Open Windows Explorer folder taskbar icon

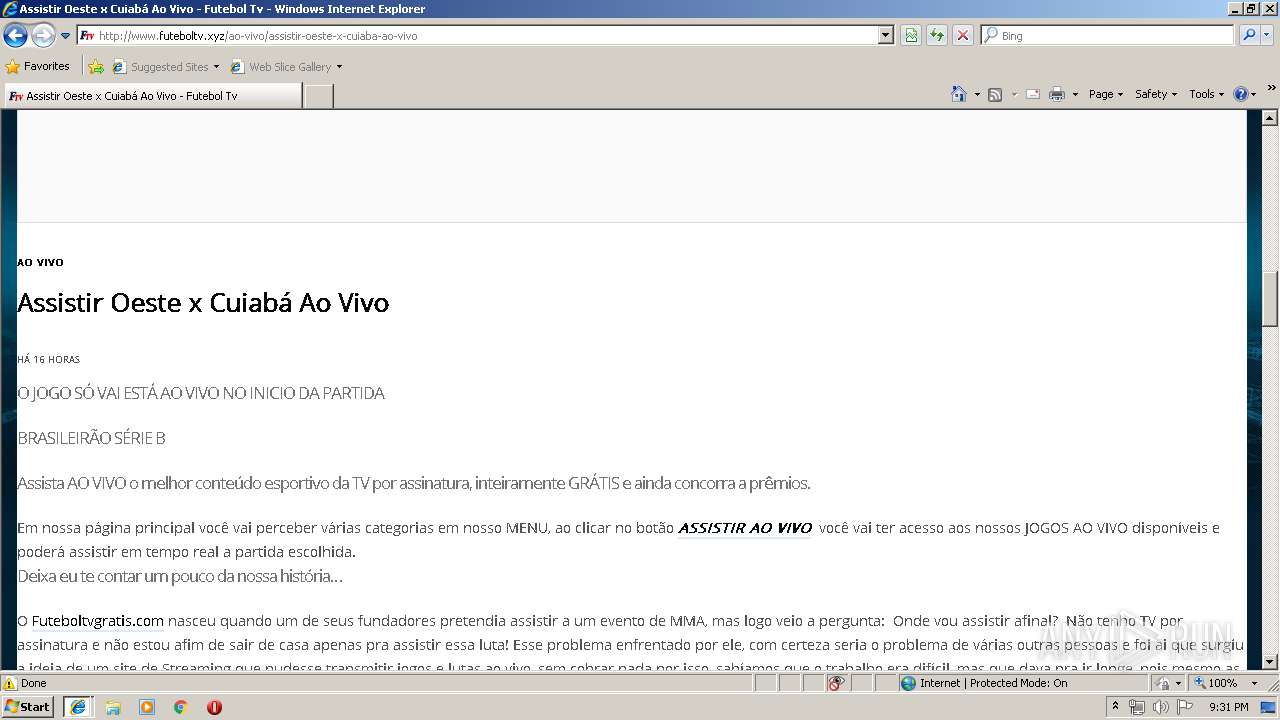pyautogui.click(x=113, y=707)
